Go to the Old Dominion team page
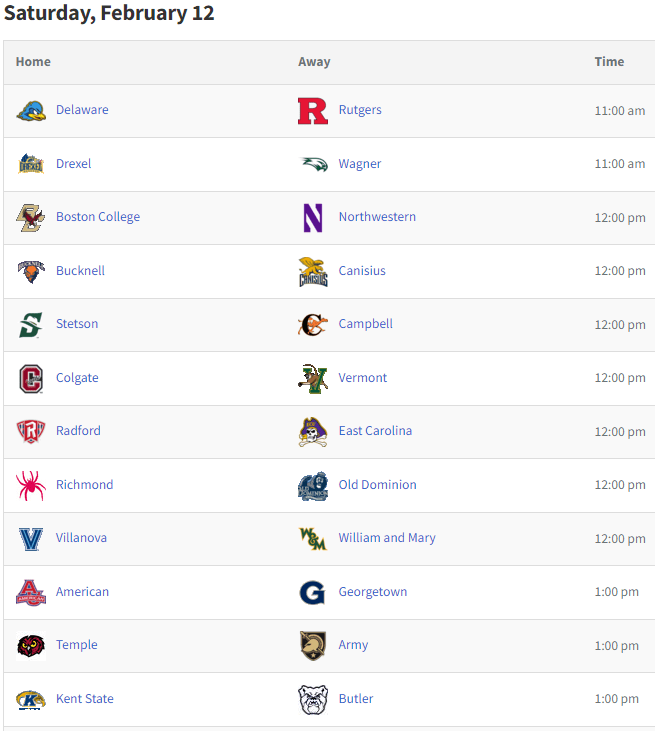 pos(378,485)
